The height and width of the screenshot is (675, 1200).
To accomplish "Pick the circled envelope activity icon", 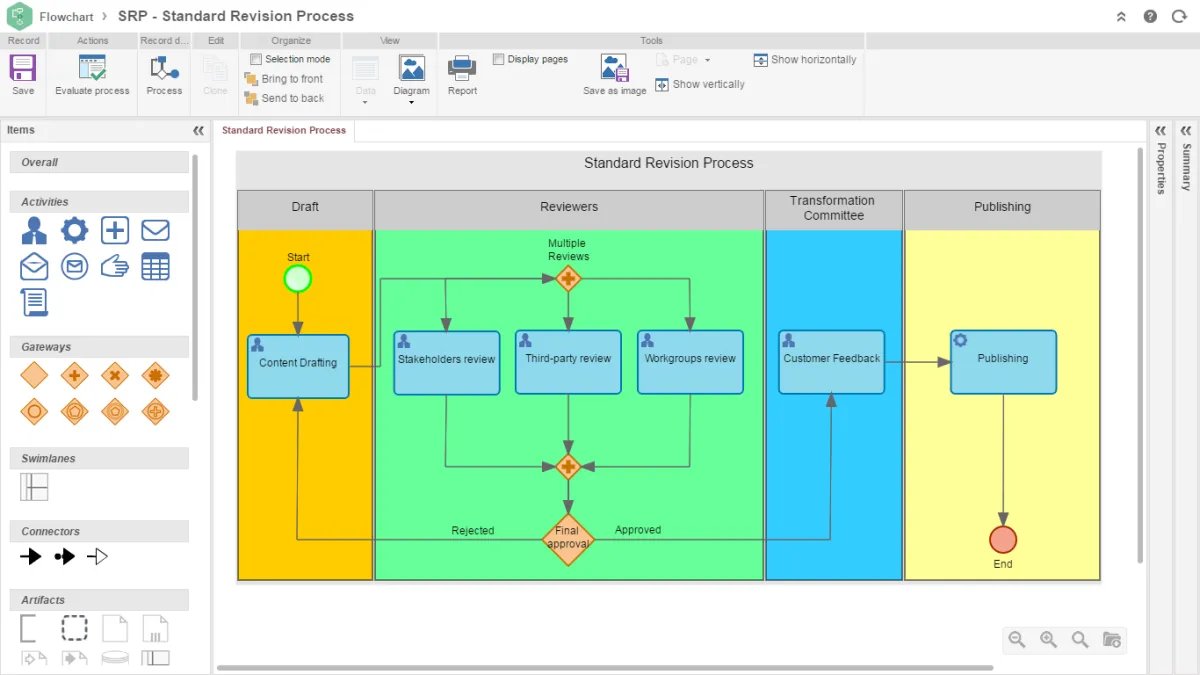I will coord(75,266).
